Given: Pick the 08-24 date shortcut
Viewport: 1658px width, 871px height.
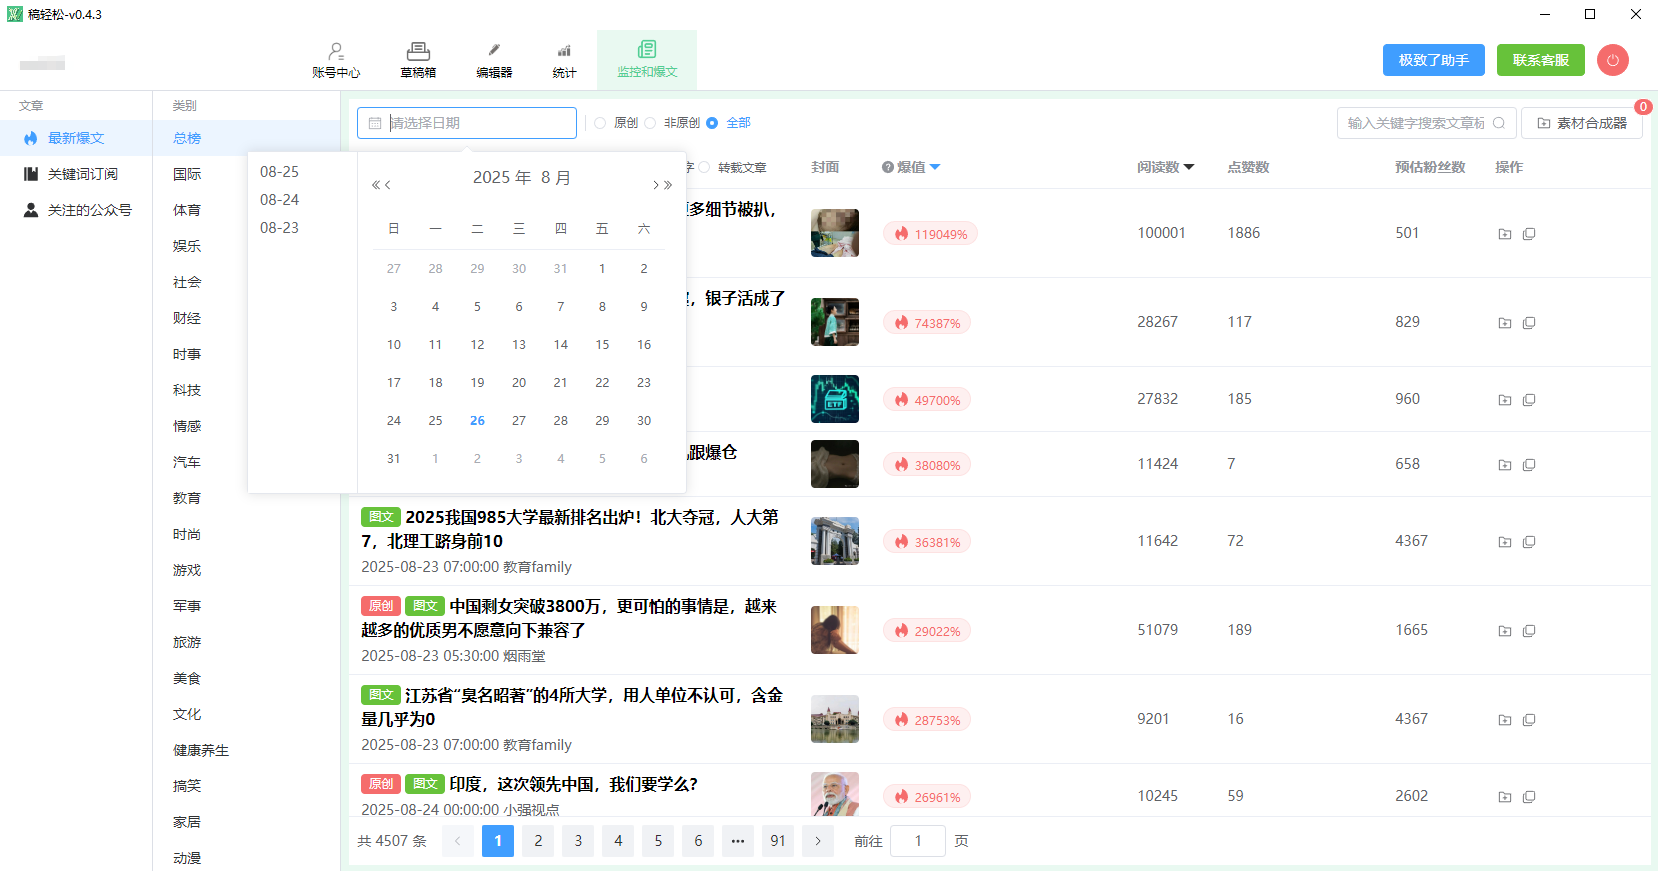Looking at the screenshot, I should pyautogui.click(x=279, y=200).
